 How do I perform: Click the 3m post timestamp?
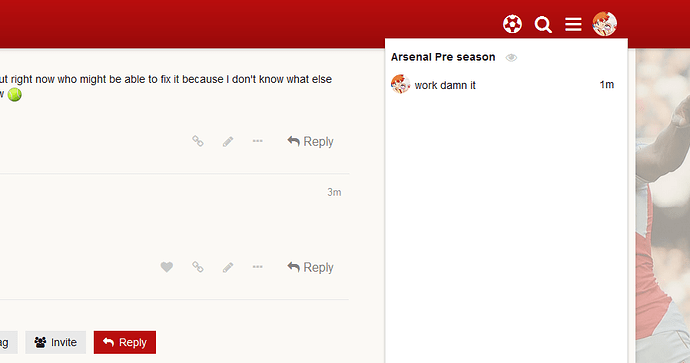334,192
